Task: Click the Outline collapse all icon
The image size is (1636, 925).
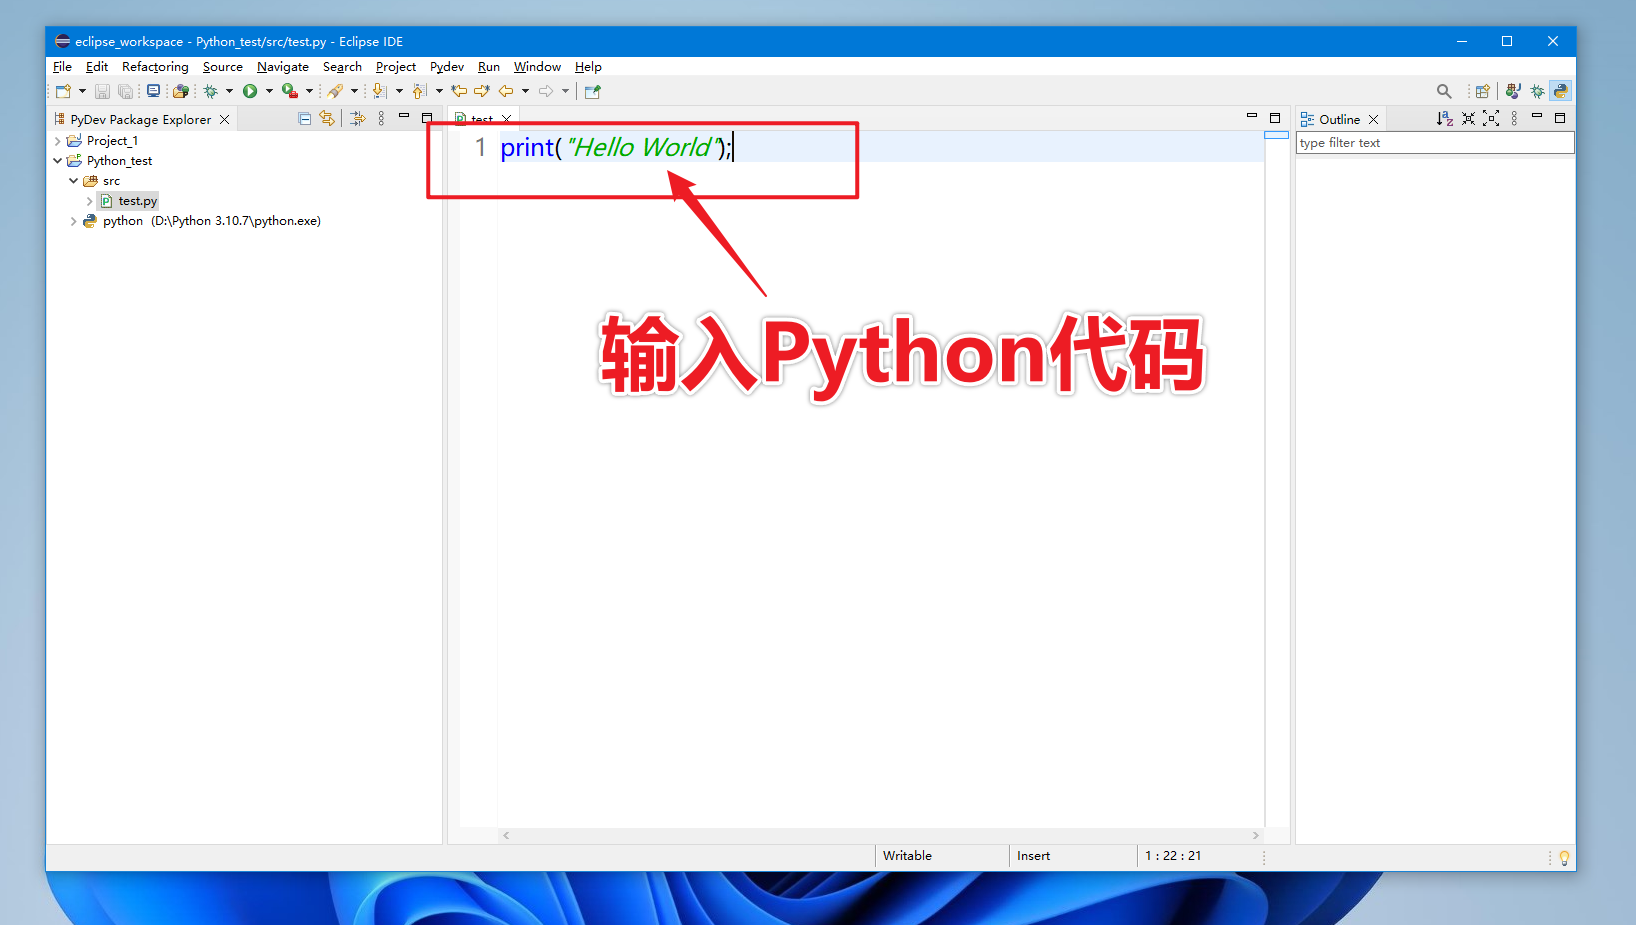Action: pos(1468,118)
